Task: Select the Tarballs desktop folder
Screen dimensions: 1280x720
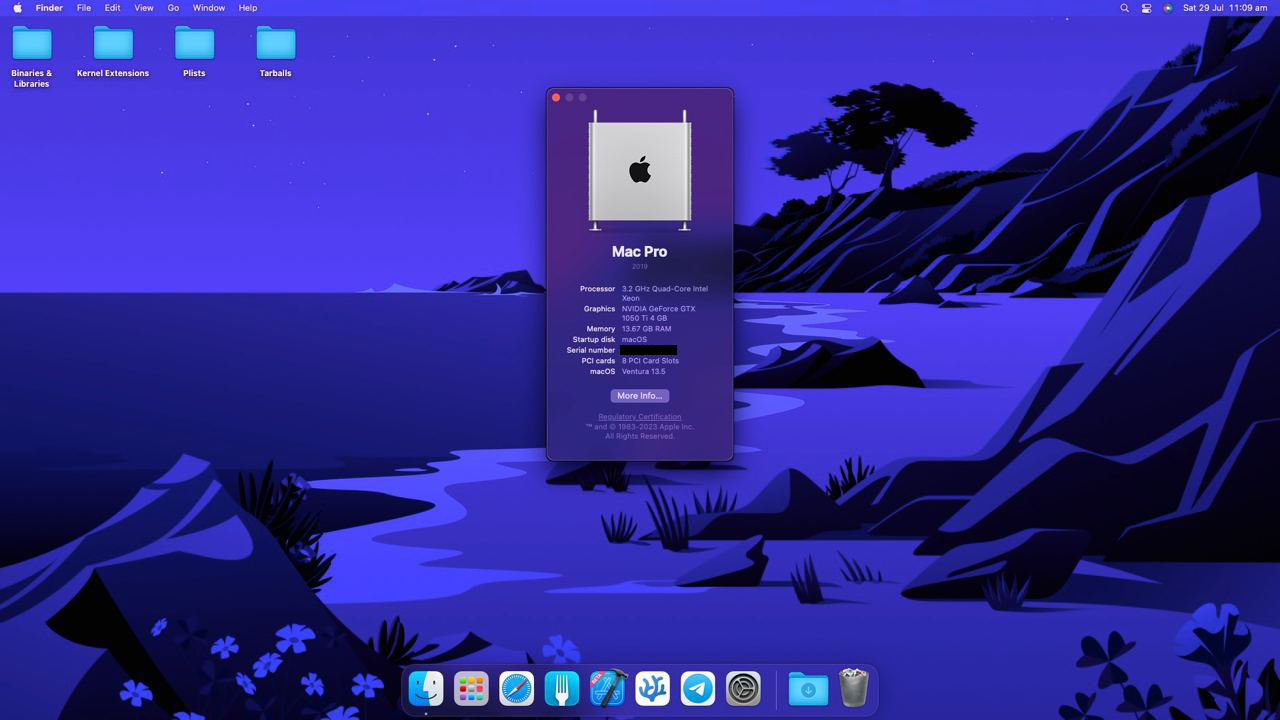Action: 275,52
